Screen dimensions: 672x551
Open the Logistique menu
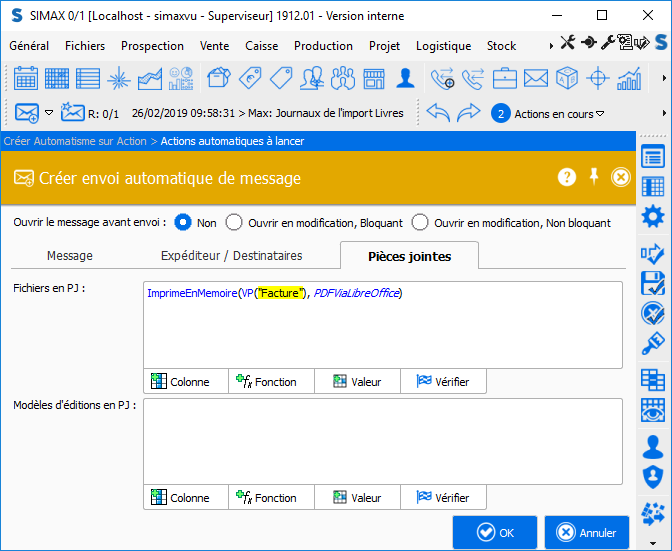click(x=443, y=46)
